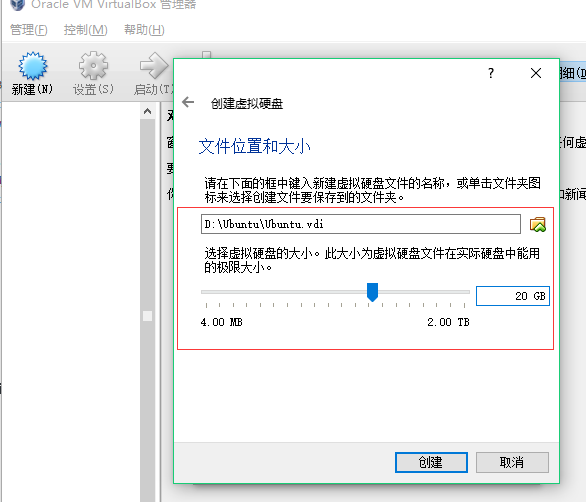Go back with the dialog's left arrow
Image resolution: width=586 pixels, height=502 pixels.
pos(188,102)
